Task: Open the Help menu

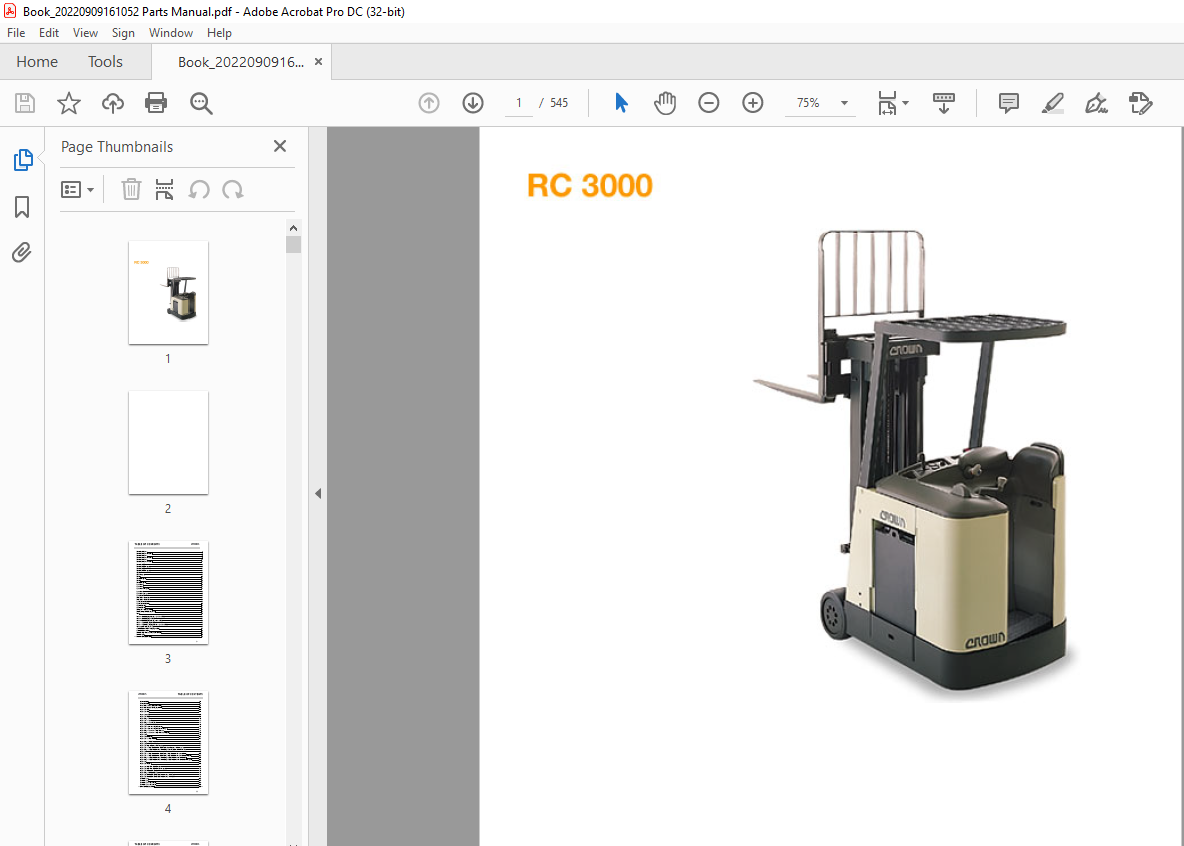Action: pyautogui.click(x=219, y=32)
